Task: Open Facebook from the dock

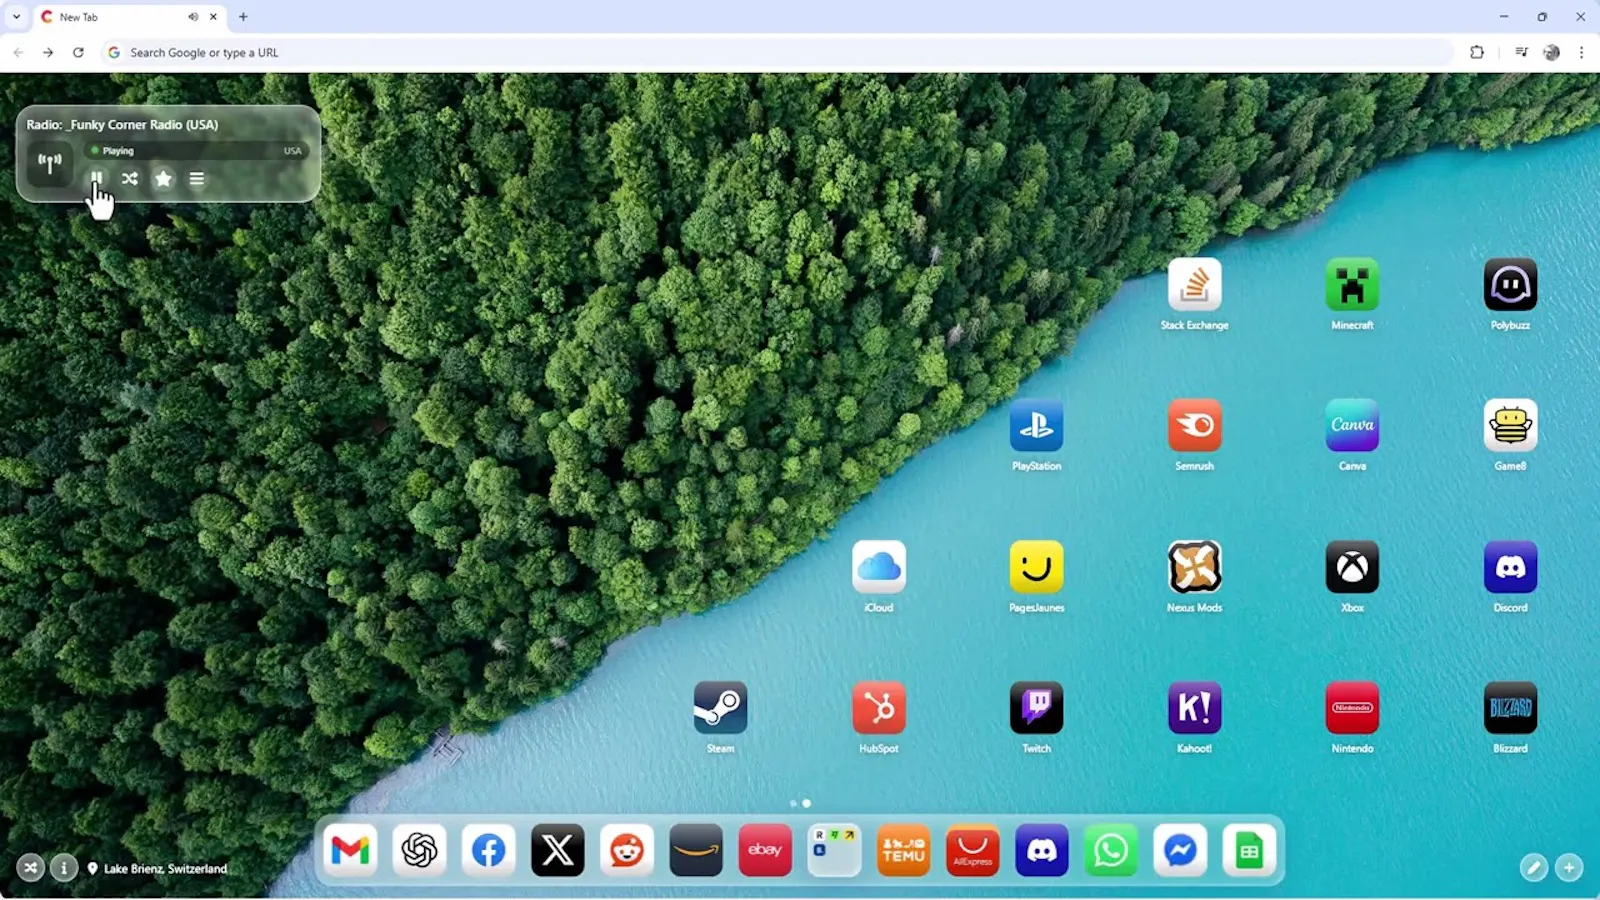Action: 488,850
